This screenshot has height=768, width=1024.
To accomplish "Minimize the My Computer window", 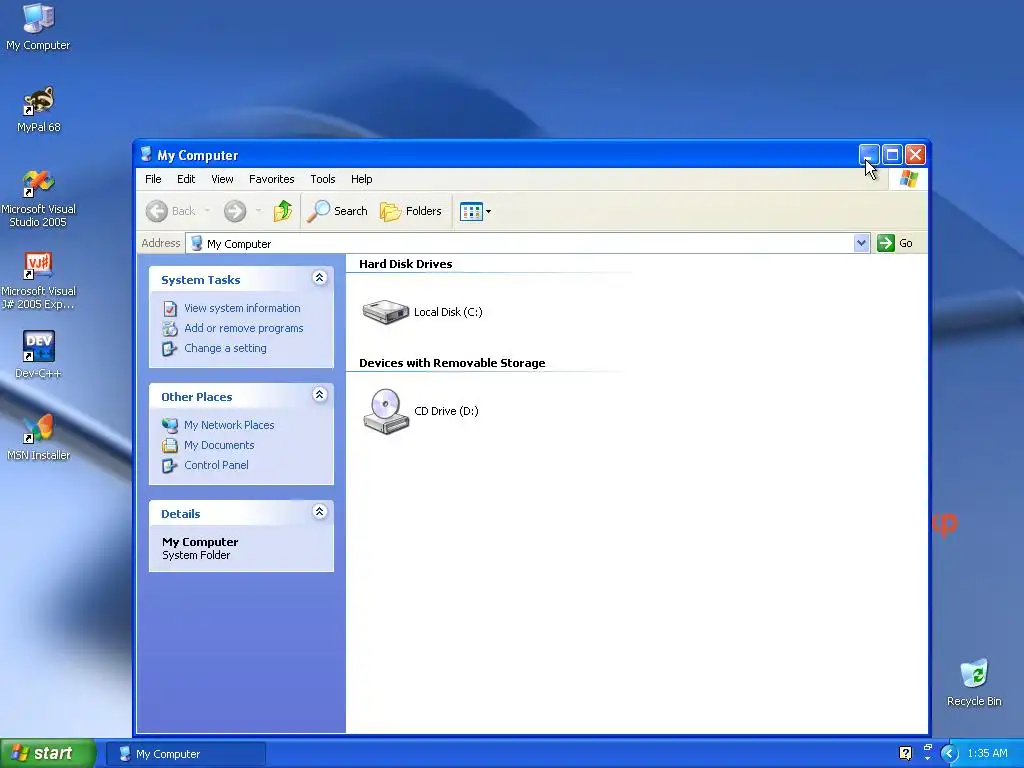I will point(869,155).
